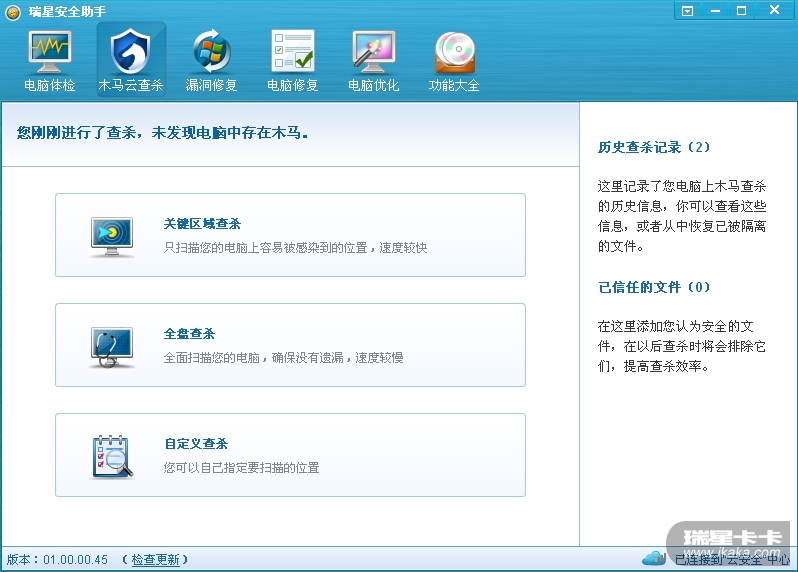Start 关键区域查杀 quick scan
The width and height of the screenshot is (798, 572).
point(290,235)
